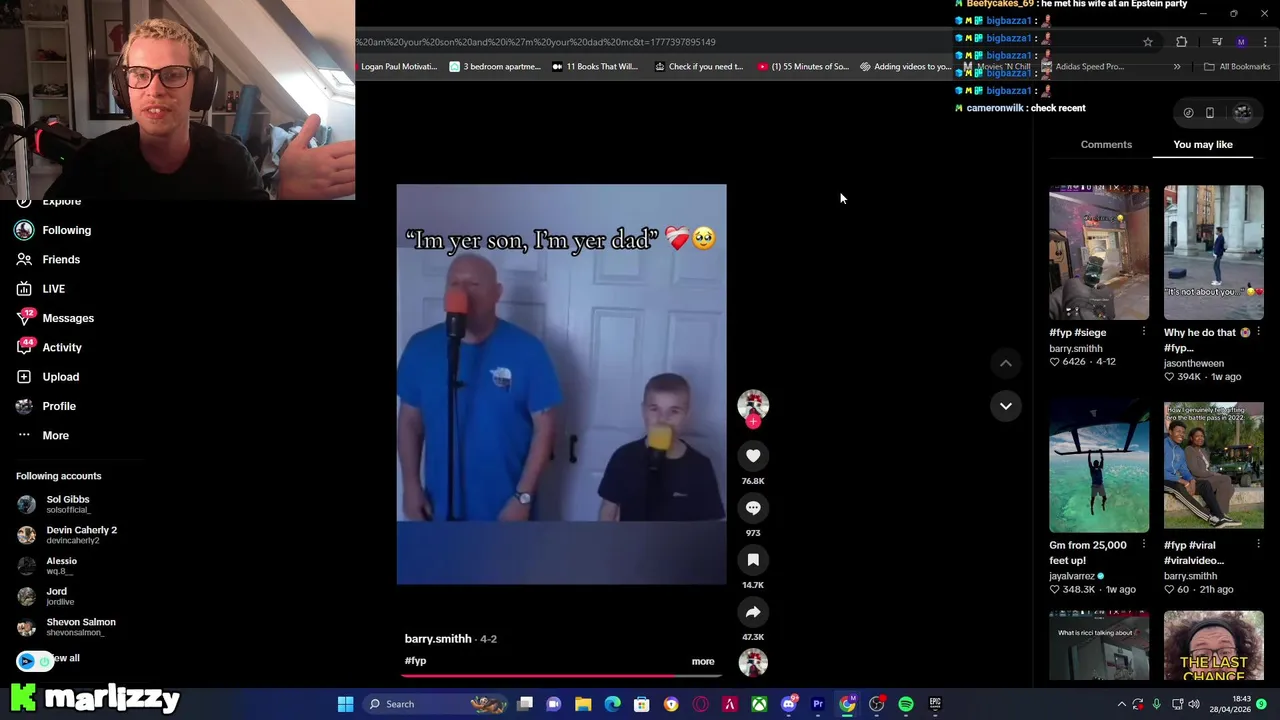Open Alessio following account
The width and height of the screenshot is (1280, 720).
pyautogui.click(x=47, y=565)
